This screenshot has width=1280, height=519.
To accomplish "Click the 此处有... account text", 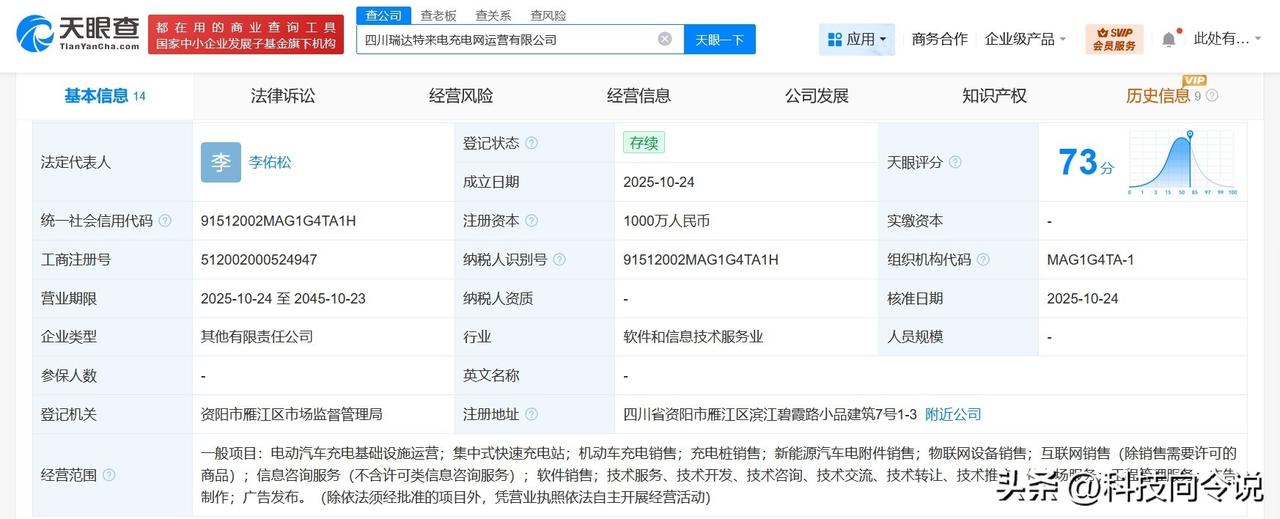I will [1222, 39].
